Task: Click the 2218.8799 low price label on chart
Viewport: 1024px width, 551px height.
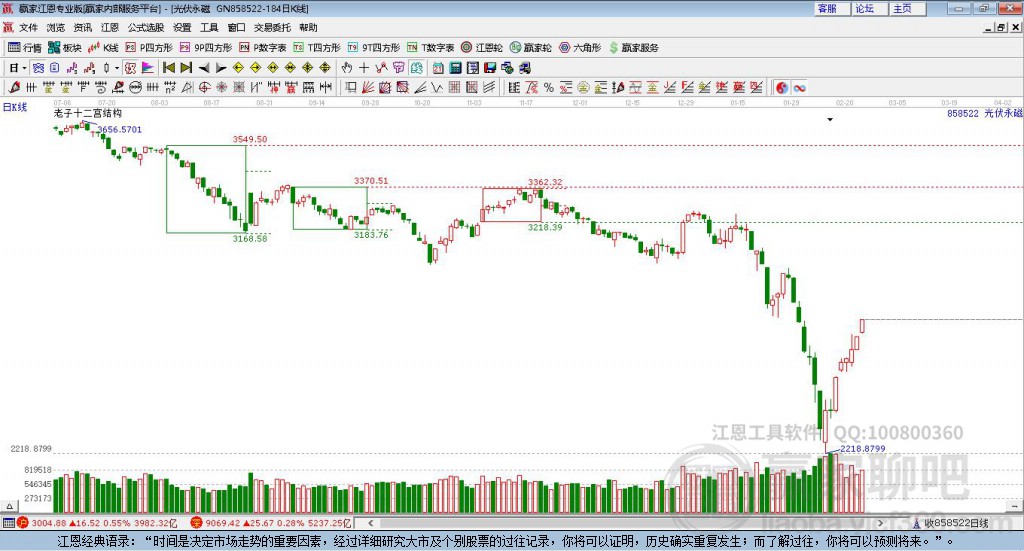Action: (863, 449)
